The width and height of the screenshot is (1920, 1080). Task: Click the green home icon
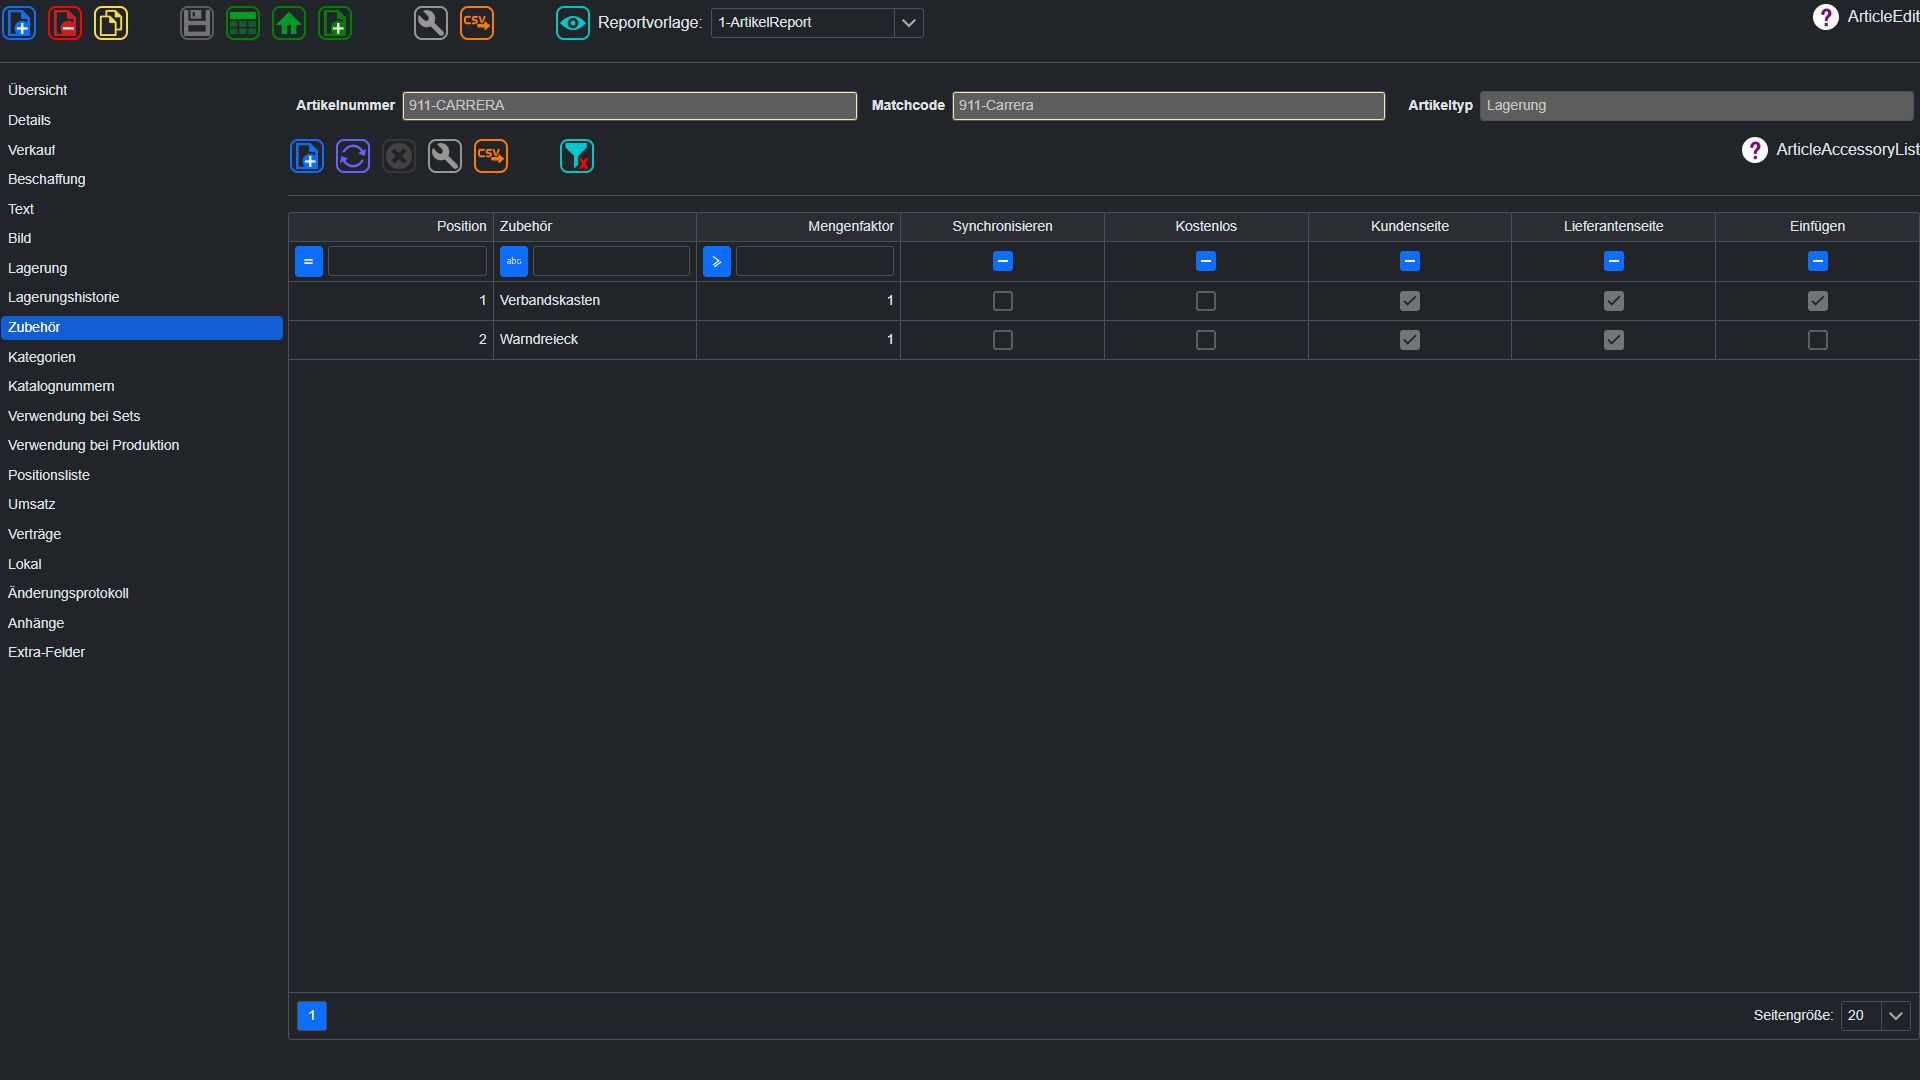click(289, 23)
